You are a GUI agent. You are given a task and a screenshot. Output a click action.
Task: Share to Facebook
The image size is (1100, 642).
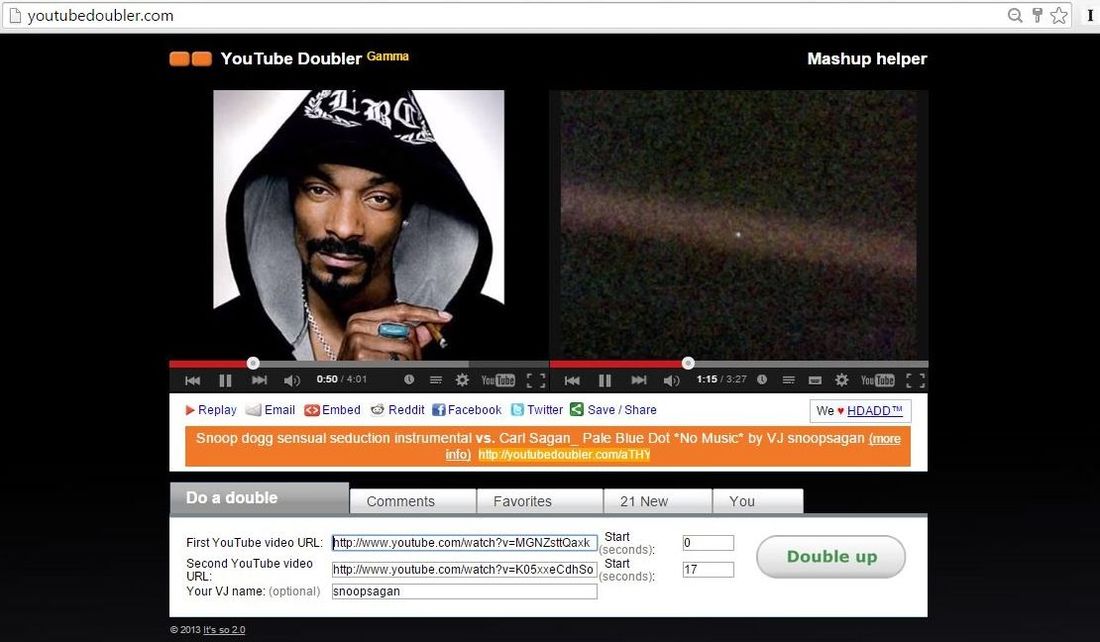[x=467, y=410]
